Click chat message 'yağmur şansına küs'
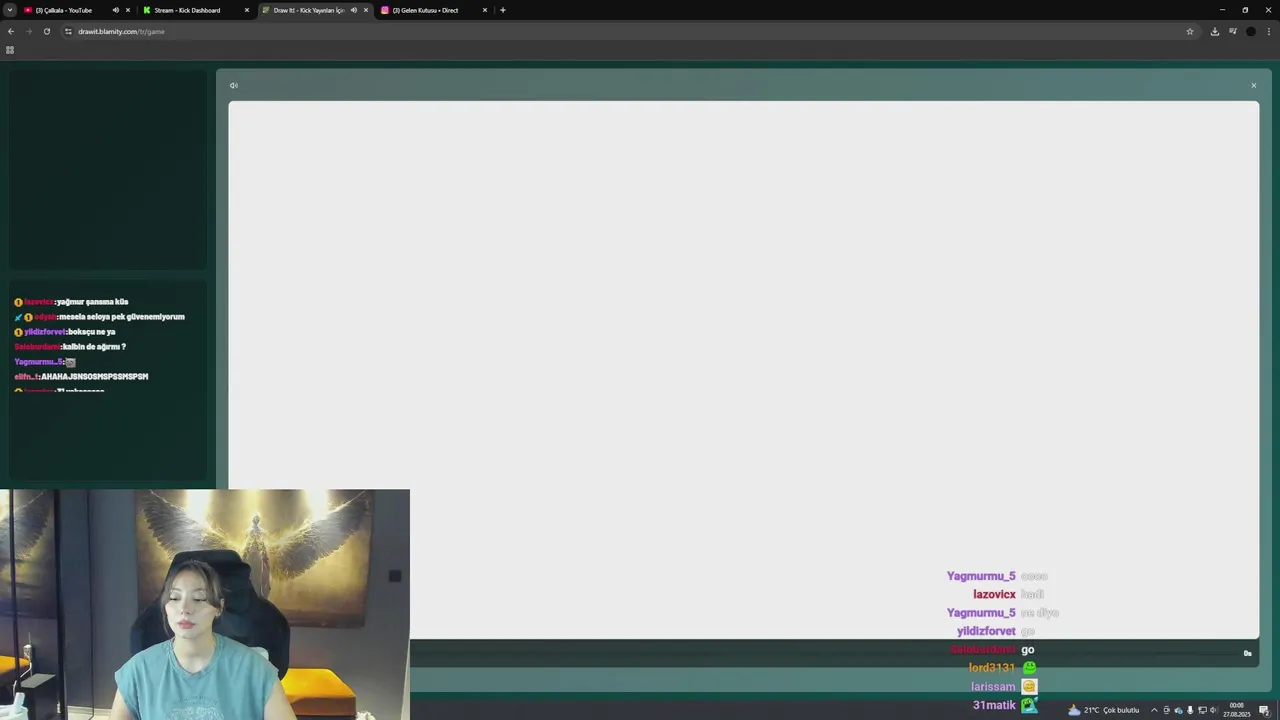This screenshot has width=1280, height=720. pyautogui.click(x=92, y=302)
